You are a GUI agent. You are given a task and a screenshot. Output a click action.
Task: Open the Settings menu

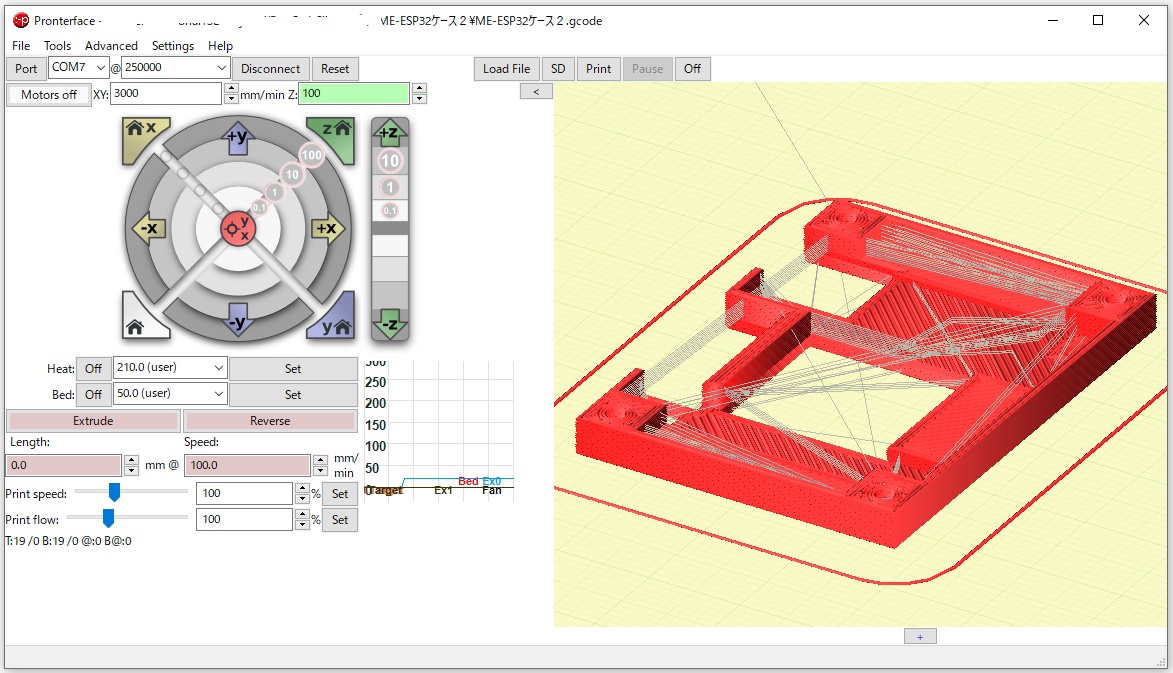[173, 46]
